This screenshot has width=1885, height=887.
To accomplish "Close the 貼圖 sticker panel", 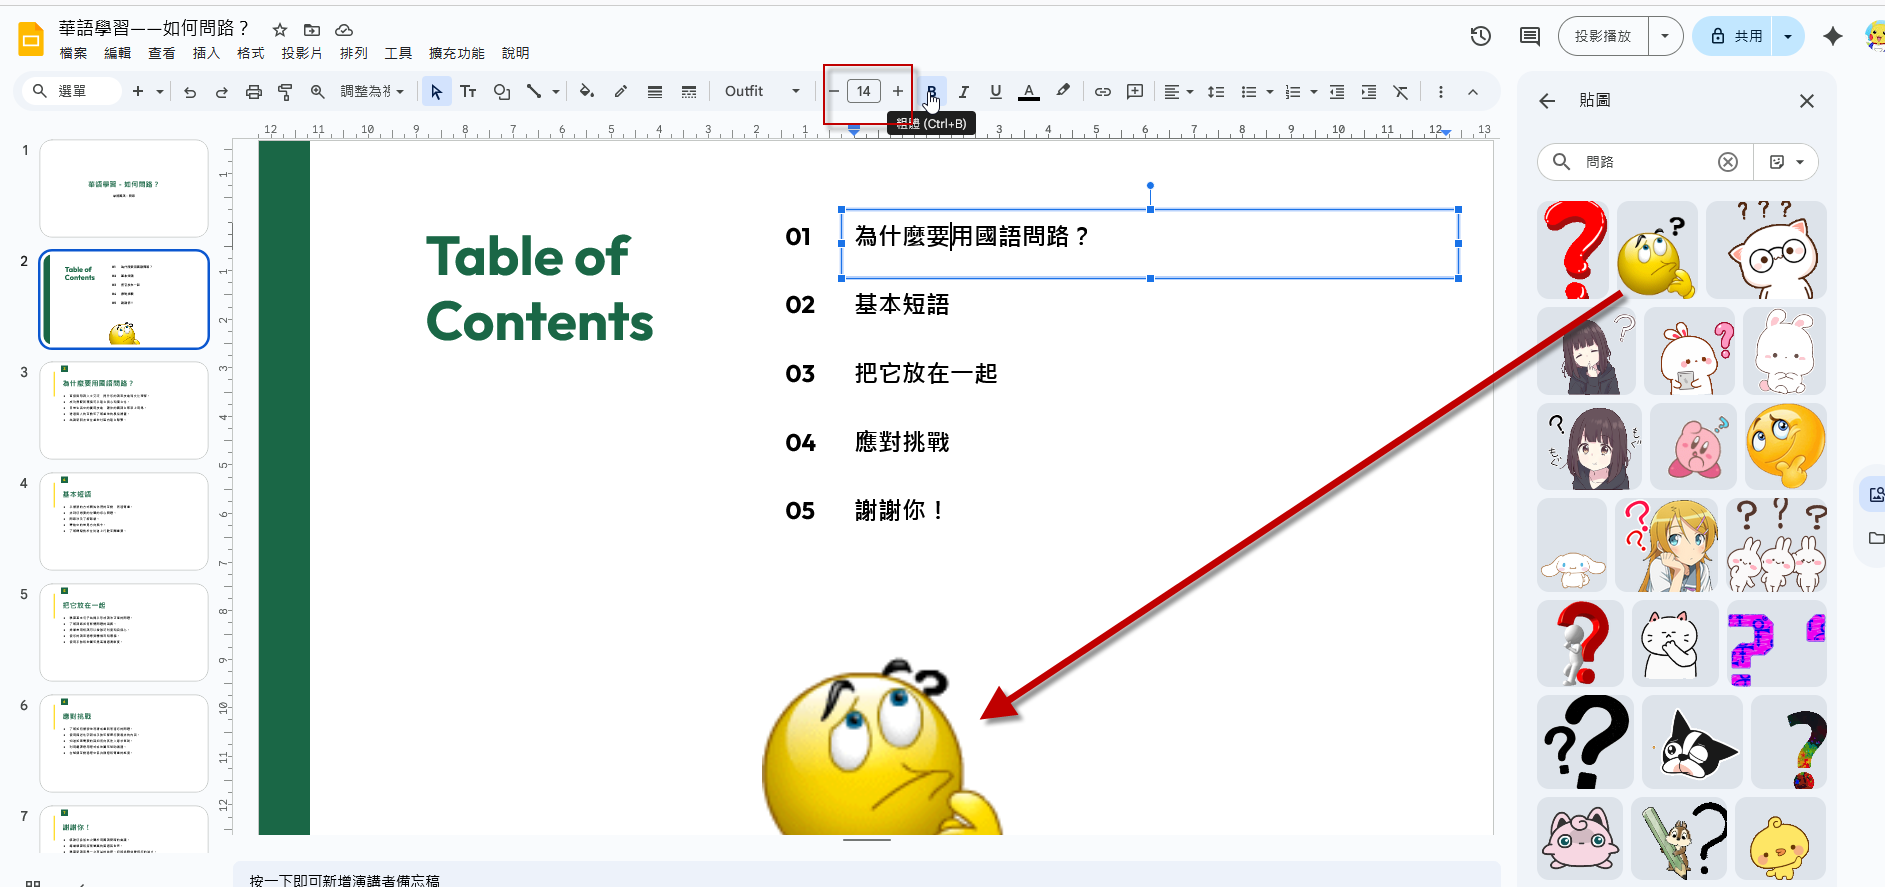I will pos(1806,101).
